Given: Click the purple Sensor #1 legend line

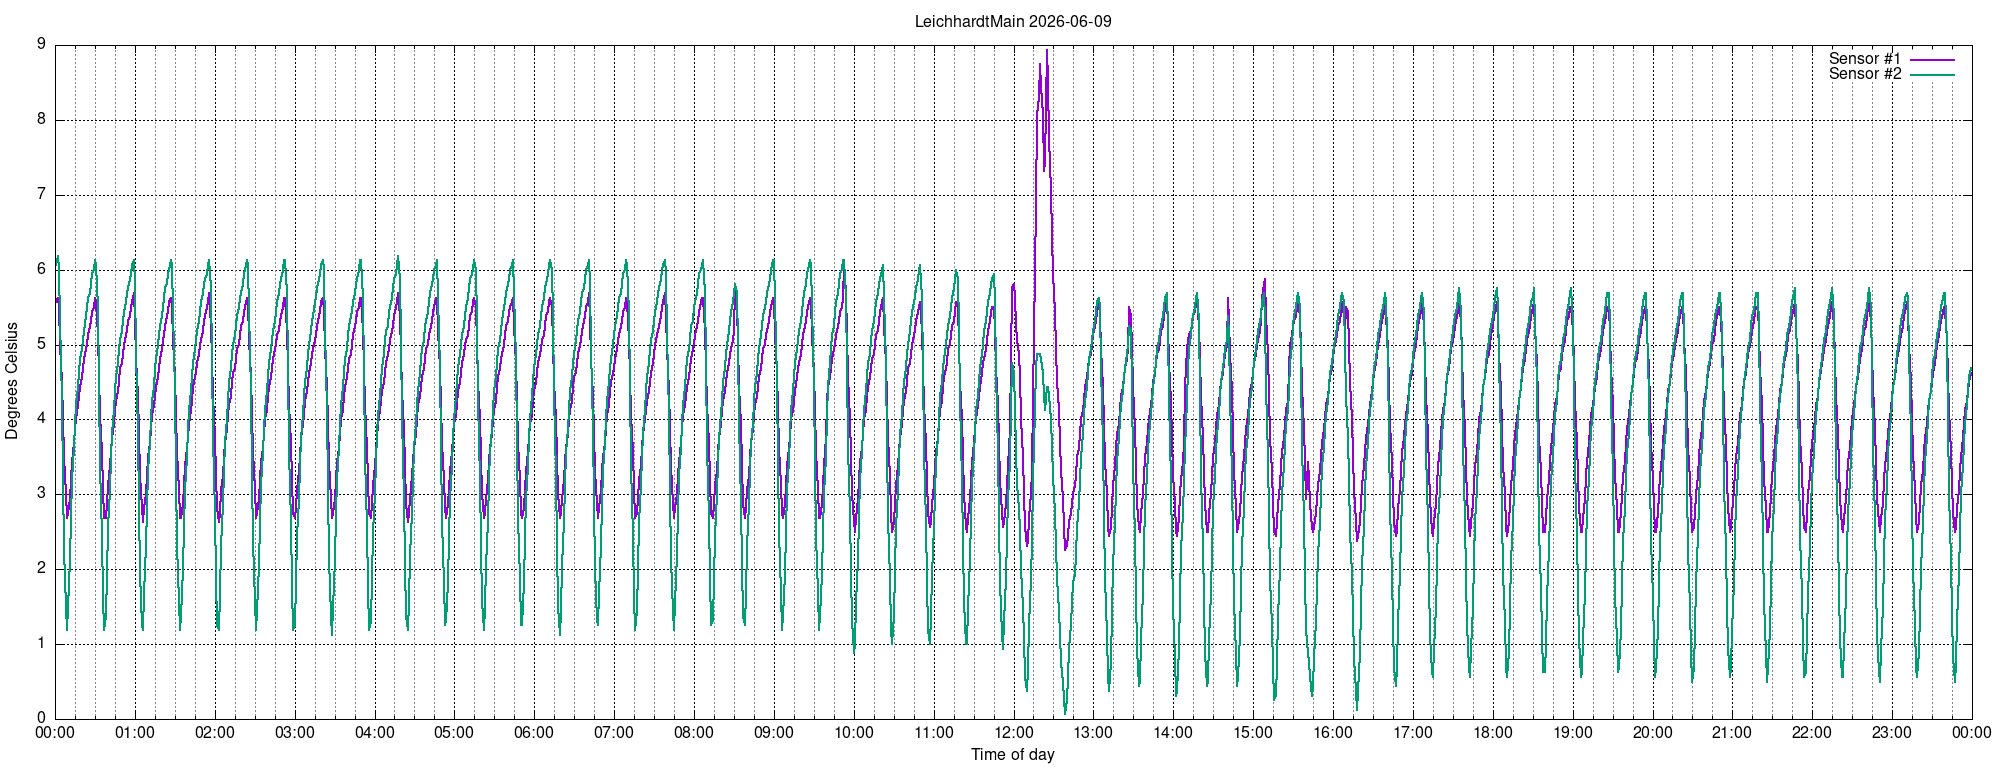Looking at the screenshot, I should coord(1932,60).
